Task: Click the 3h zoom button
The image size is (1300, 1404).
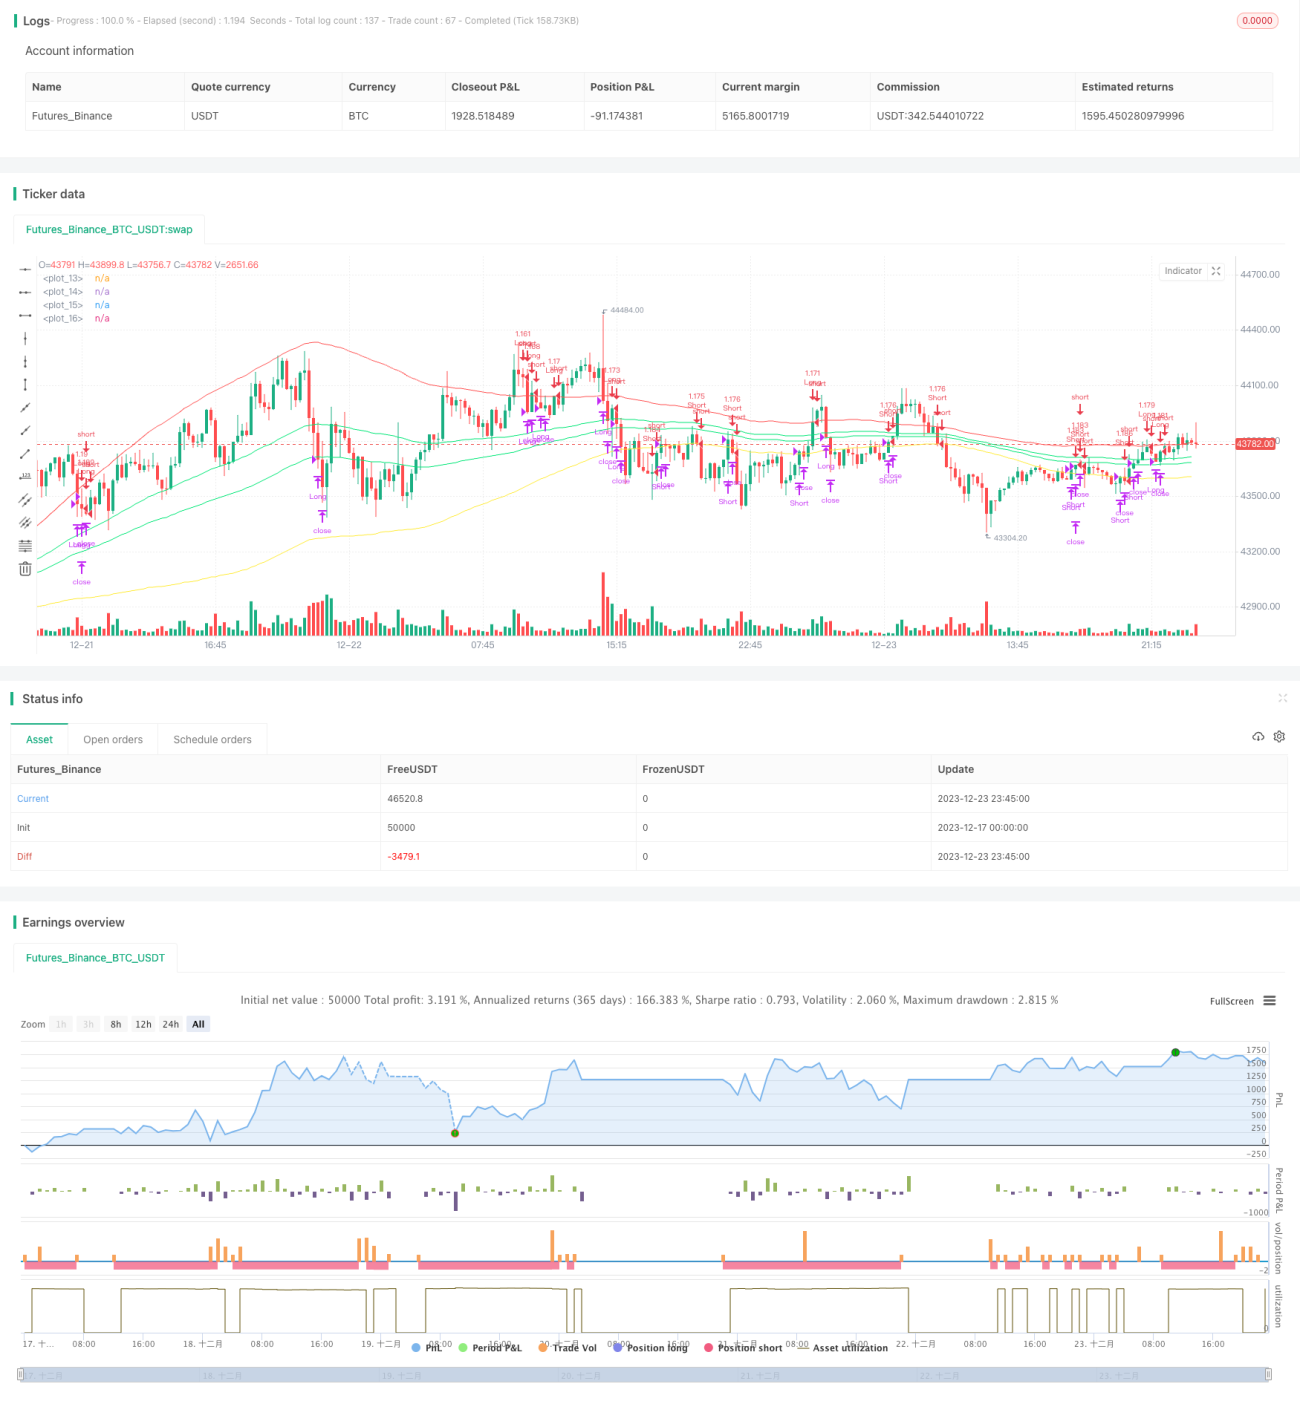Action: pyautogui.click(x=88, y=1024)
